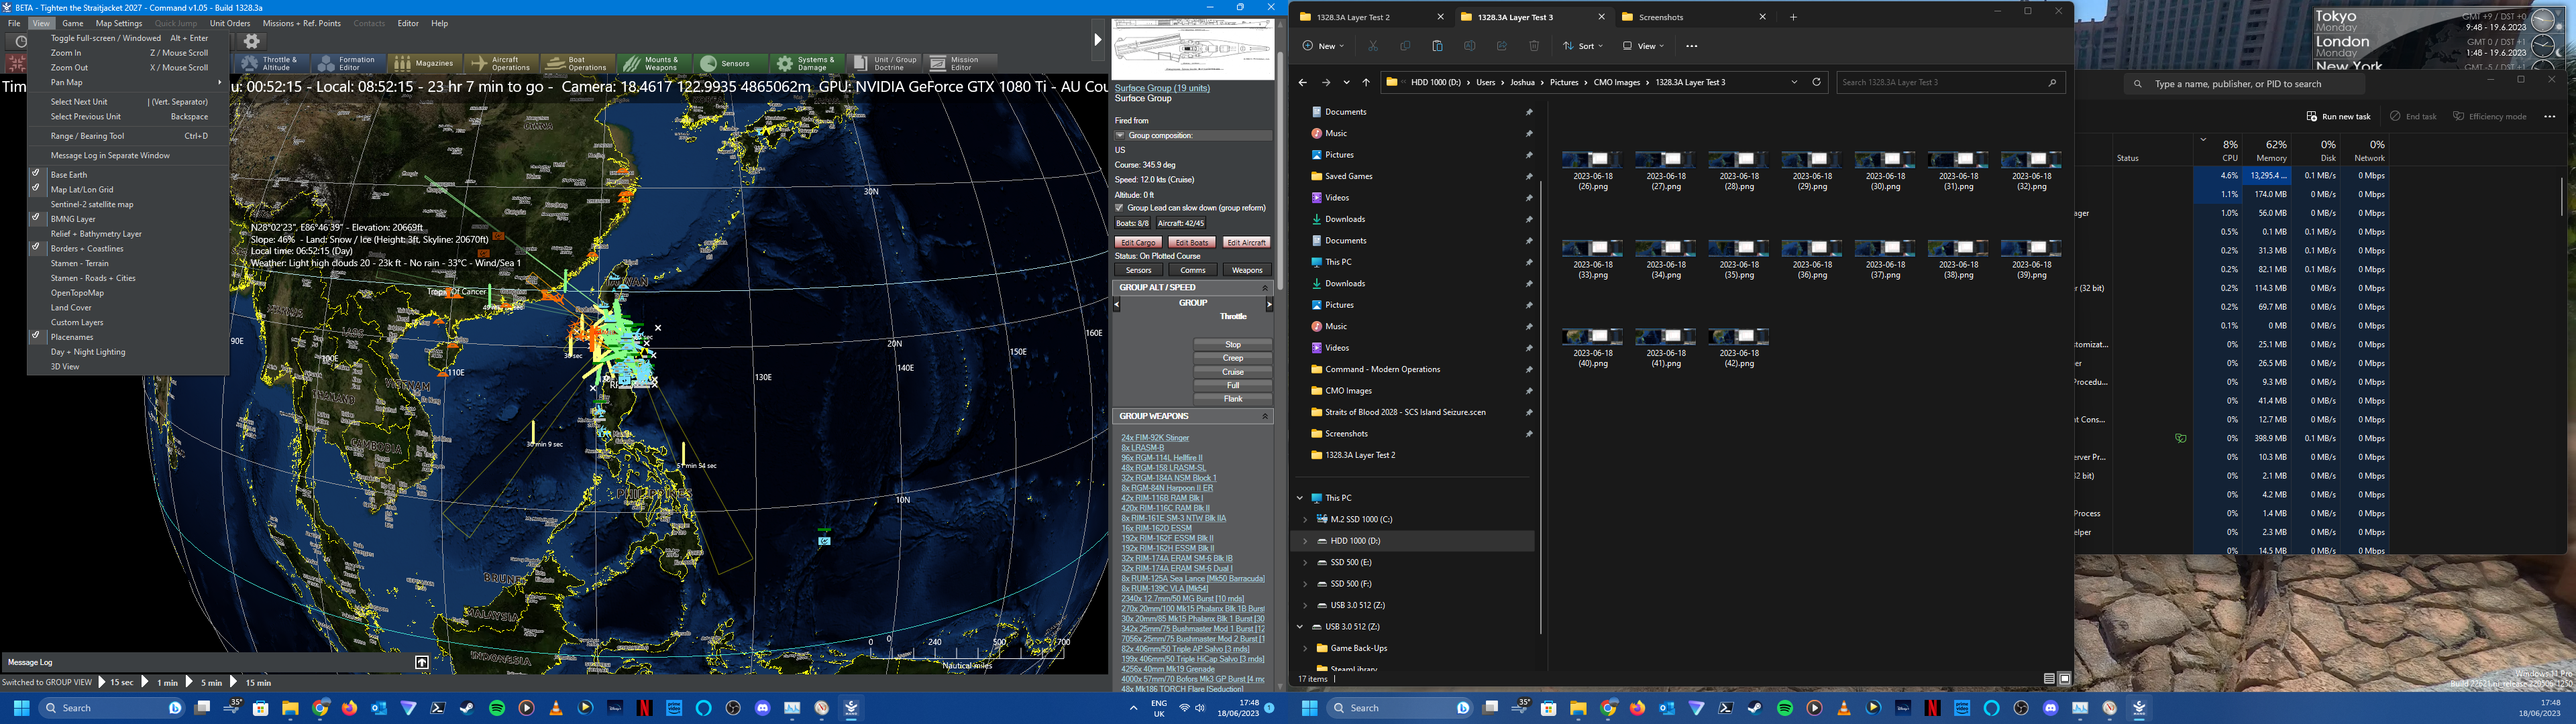Open the Magazines toolbar icon
The image size is (2576, 724).
tap(424, 63)
